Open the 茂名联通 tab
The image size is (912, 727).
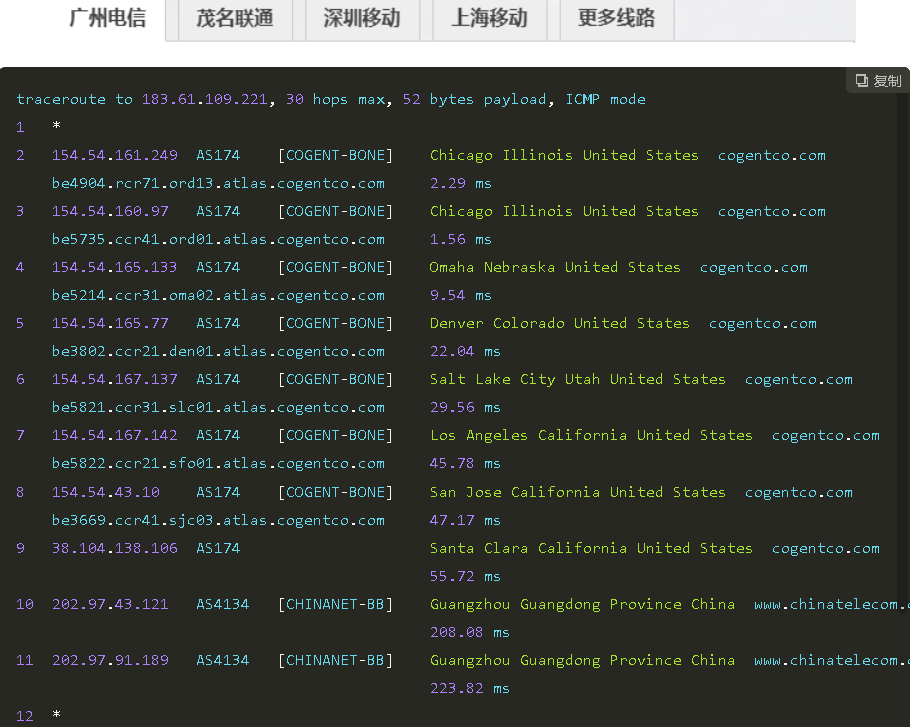(x=235, y=19)
